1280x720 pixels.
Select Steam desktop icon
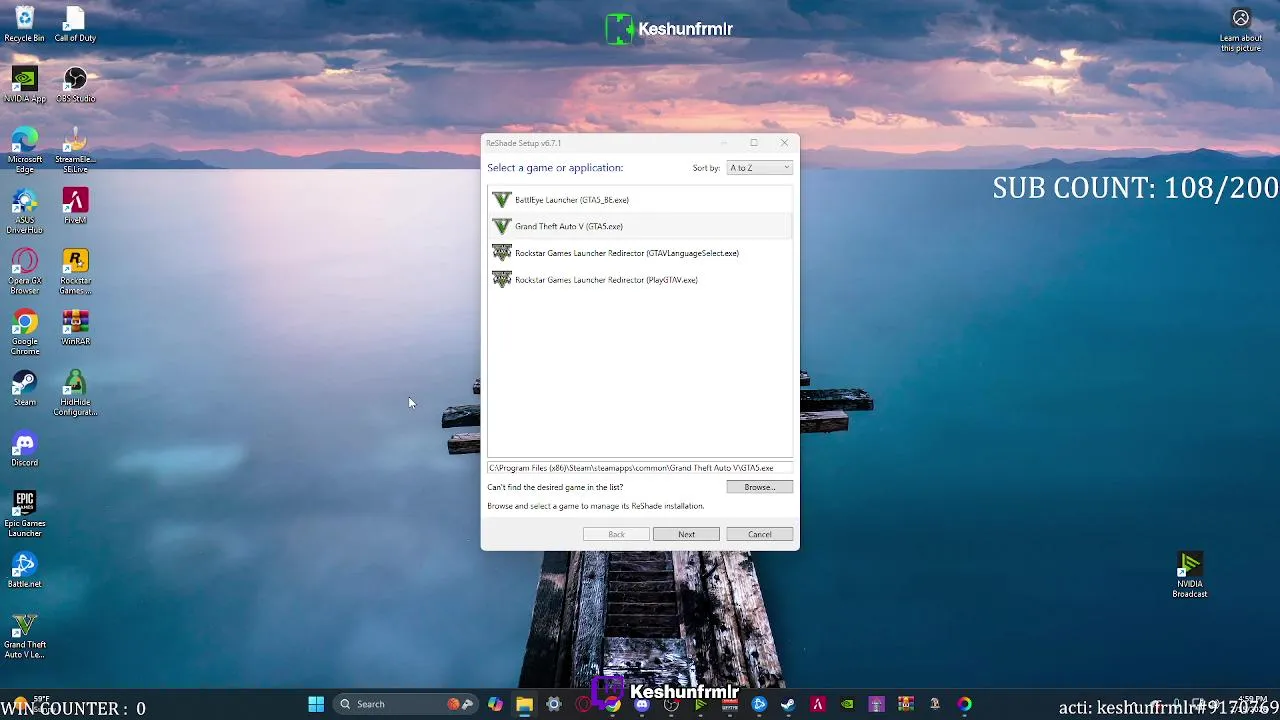tap(24, 388)
